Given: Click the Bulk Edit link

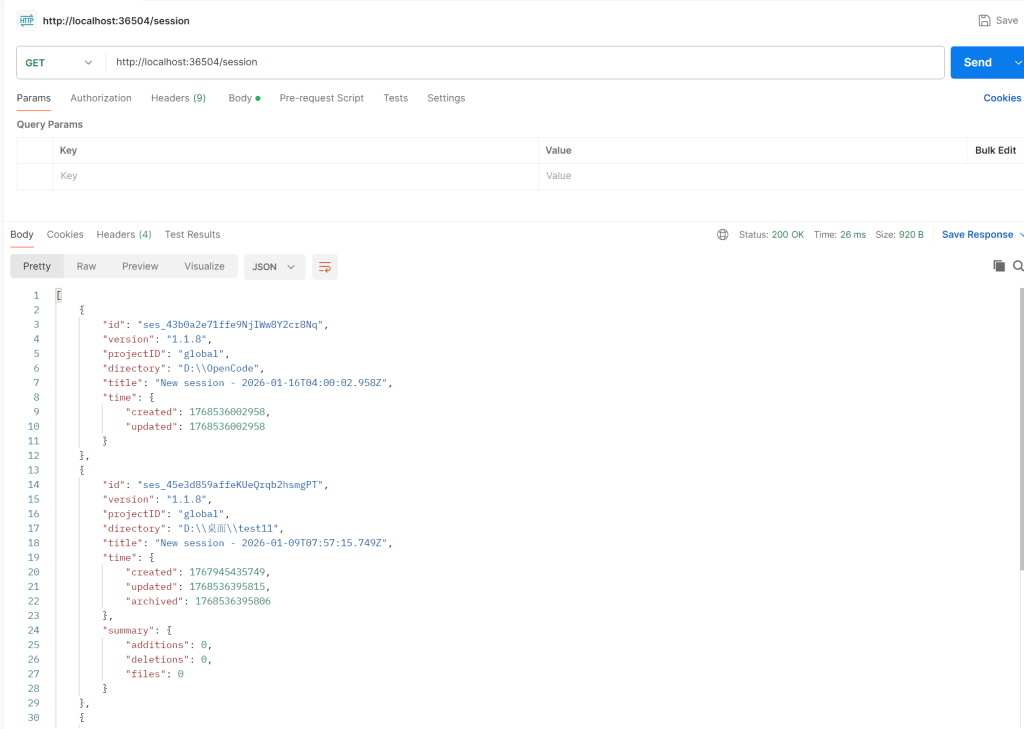Looking at the screenshot, I should point(995,150).
